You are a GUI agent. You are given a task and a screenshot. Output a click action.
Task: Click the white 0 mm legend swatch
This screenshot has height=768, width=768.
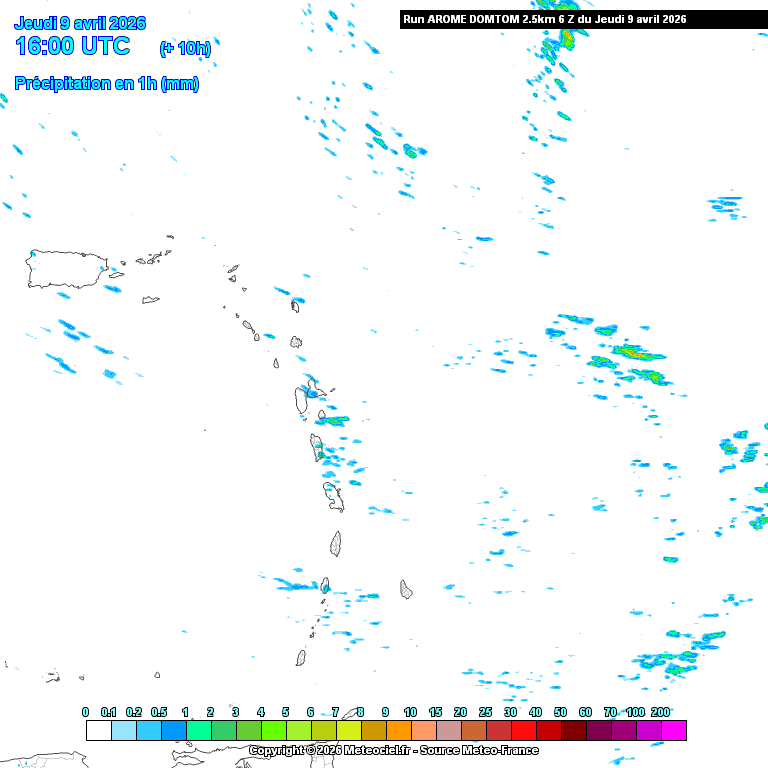[x=98, y=731]
